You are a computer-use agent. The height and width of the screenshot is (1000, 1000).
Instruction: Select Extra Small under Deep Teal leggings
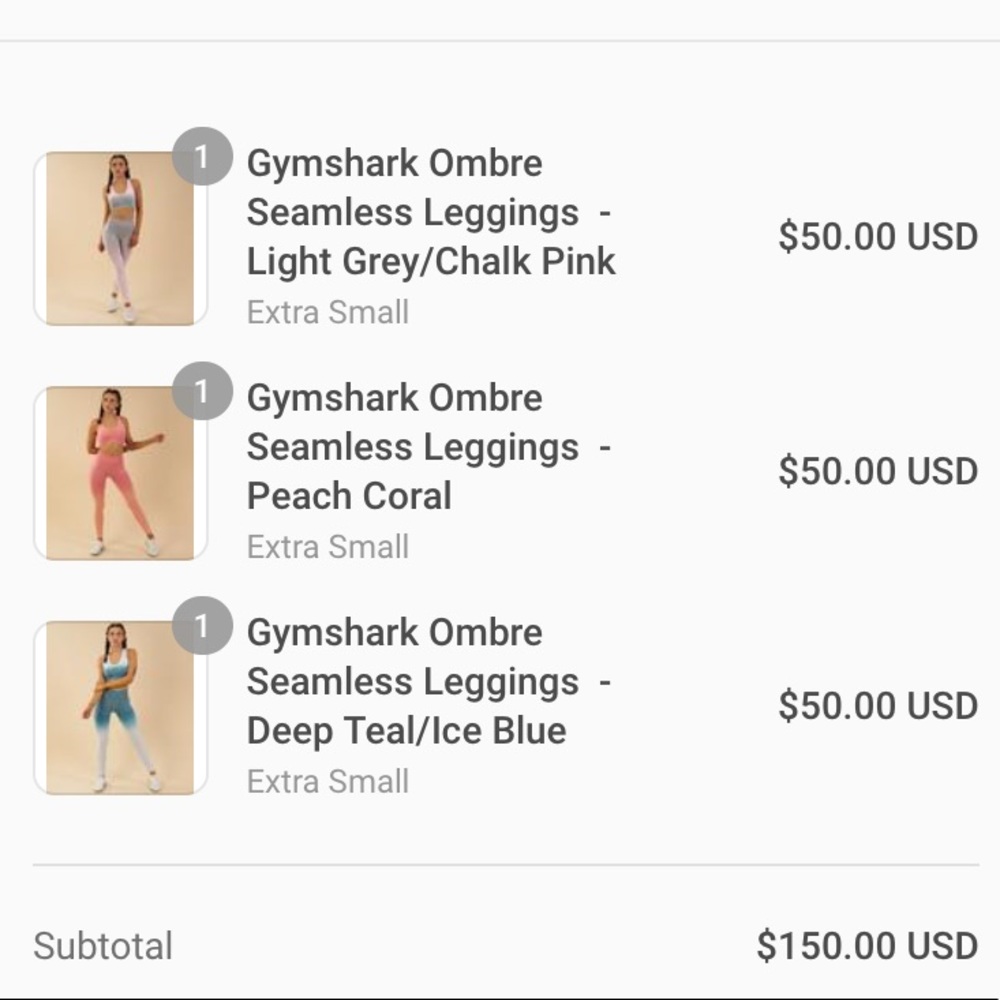pyautogui.click(x=327, y=781)
